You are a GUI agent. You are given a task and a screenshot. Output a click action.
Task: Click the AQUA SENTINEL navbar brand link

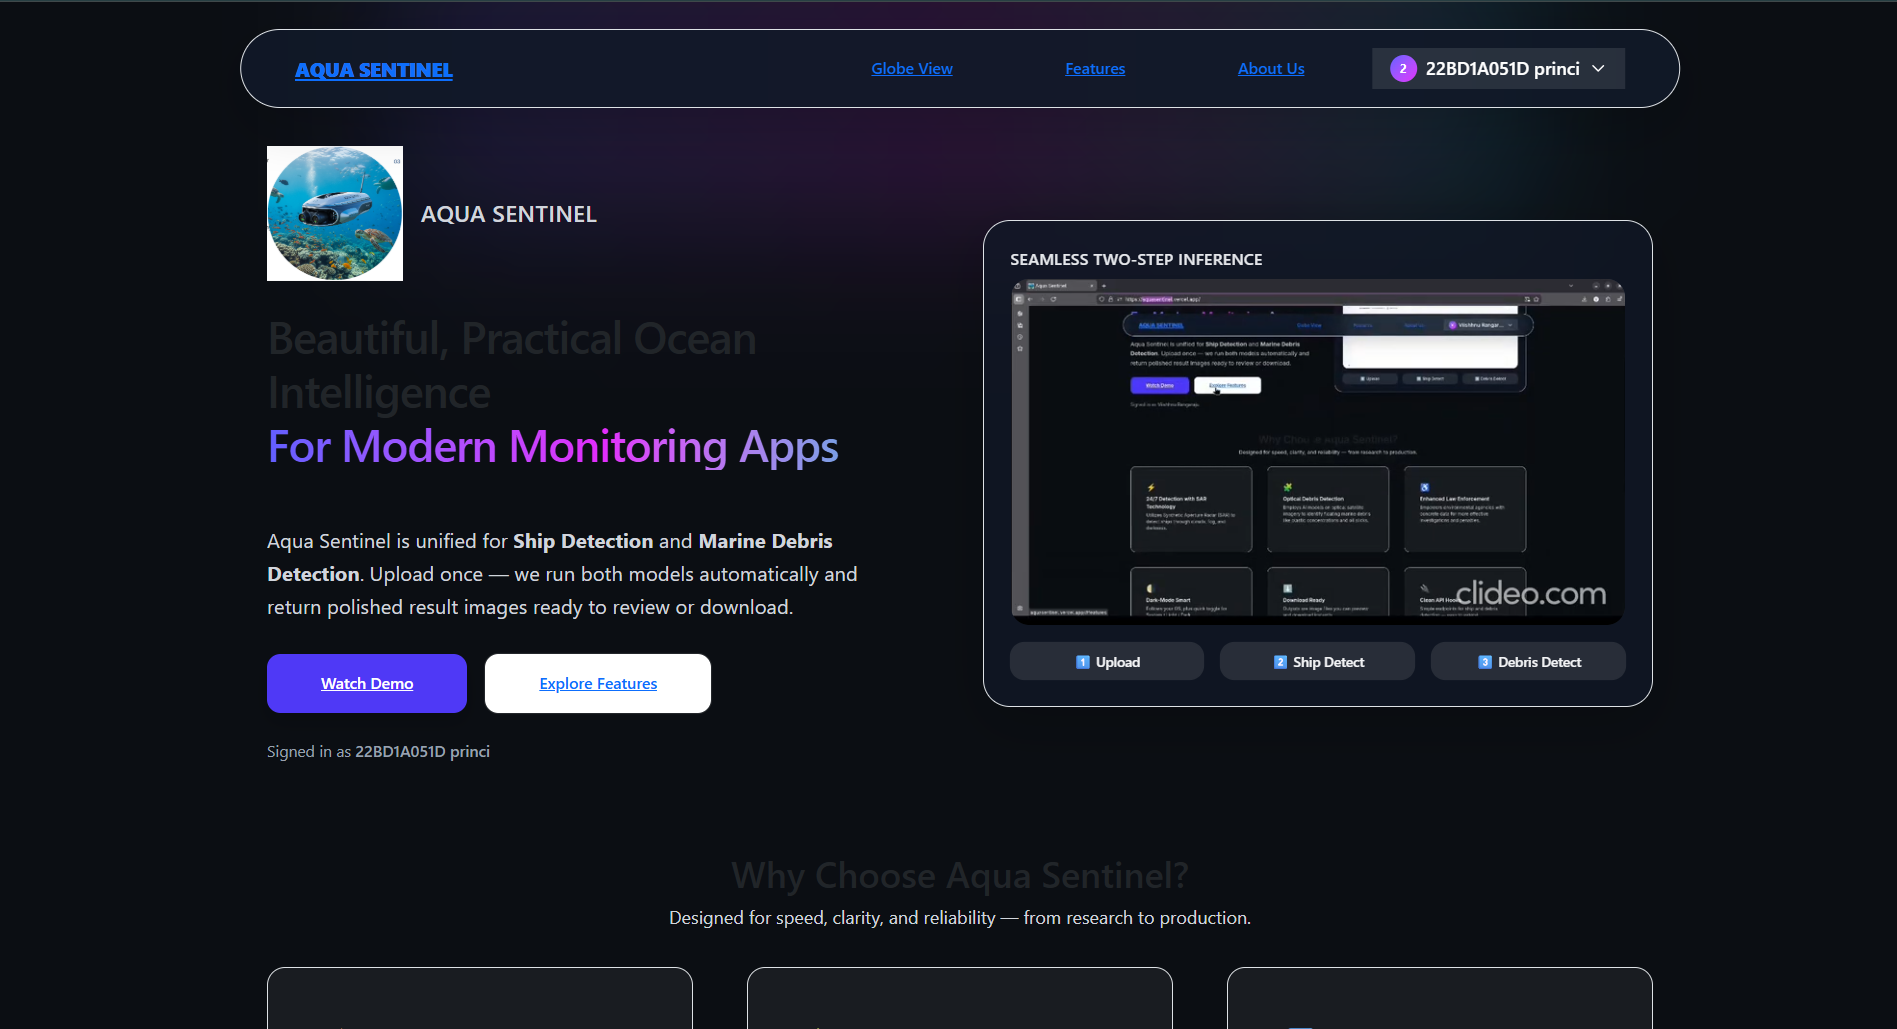(373, 70)
